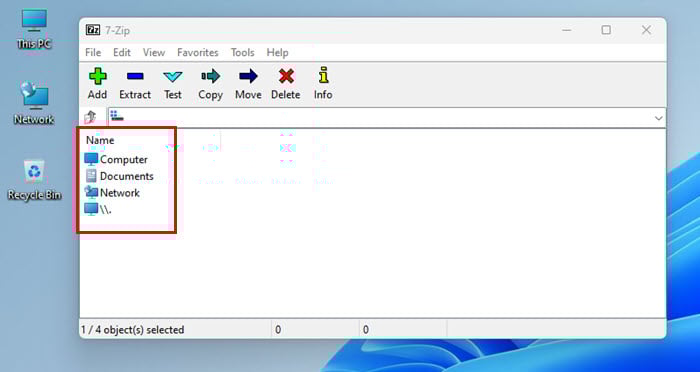The width and height of the screenshot is (700, 372).
Task: Click the Move toolbar icon
Action: pos(248,76)
